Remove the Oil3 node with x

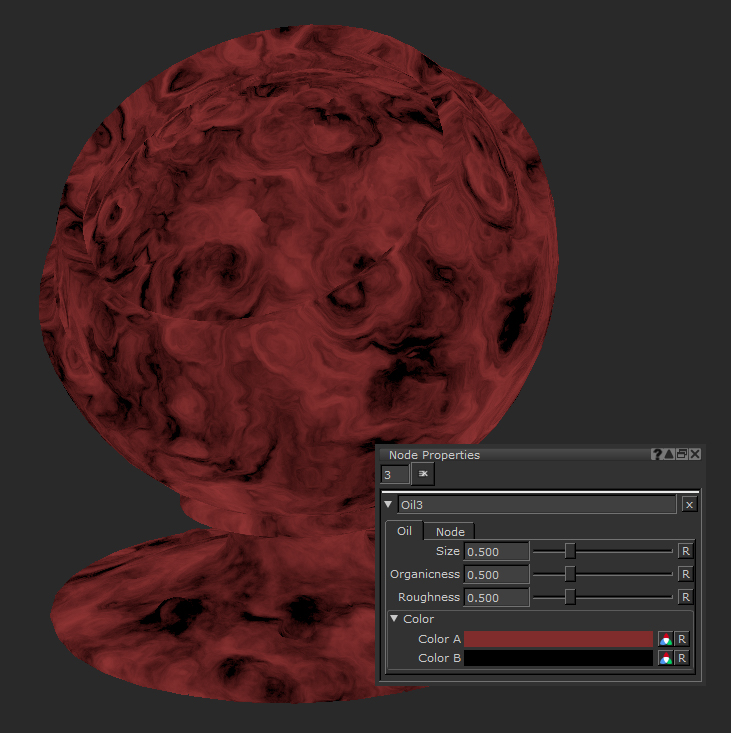(689, 505)
